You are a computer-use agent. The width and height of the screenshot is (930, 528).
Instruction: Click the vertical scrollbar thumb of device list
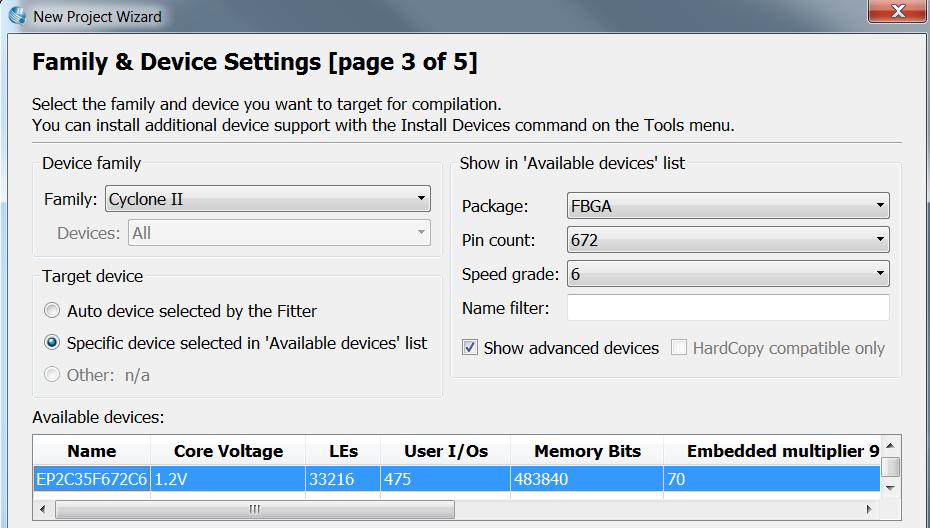(890, 467)
